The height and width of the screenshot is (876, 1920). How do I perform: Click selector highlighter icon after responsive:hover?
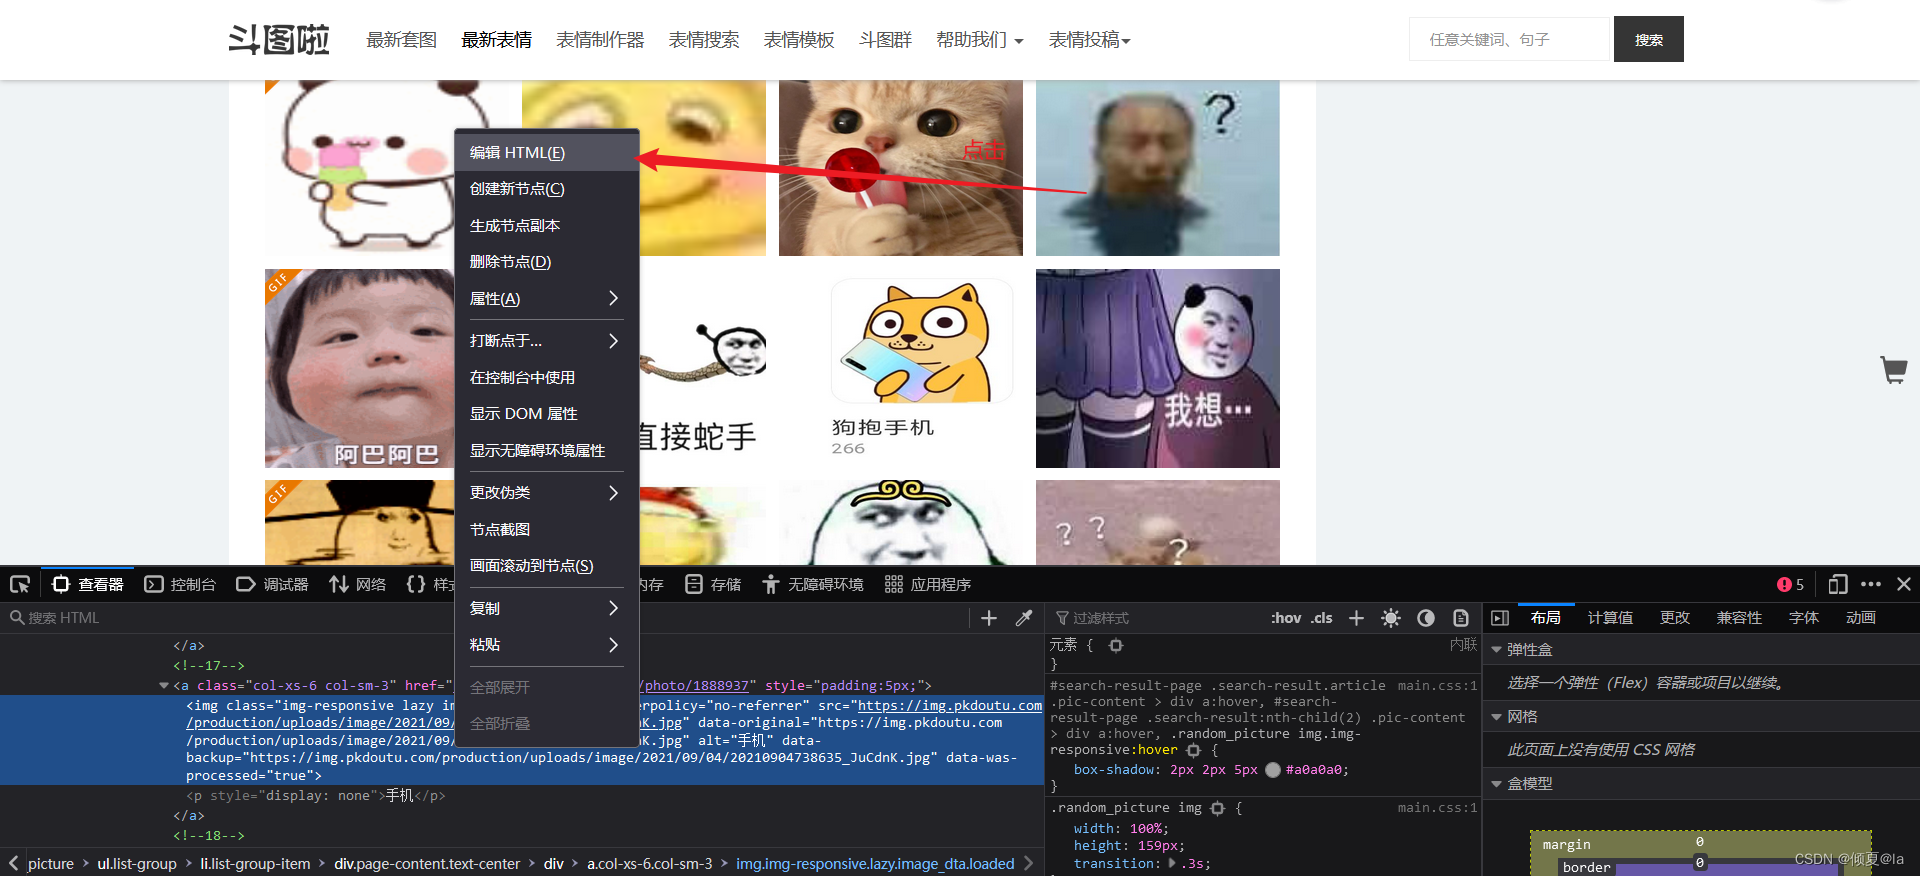click(x=1193, y=750)
